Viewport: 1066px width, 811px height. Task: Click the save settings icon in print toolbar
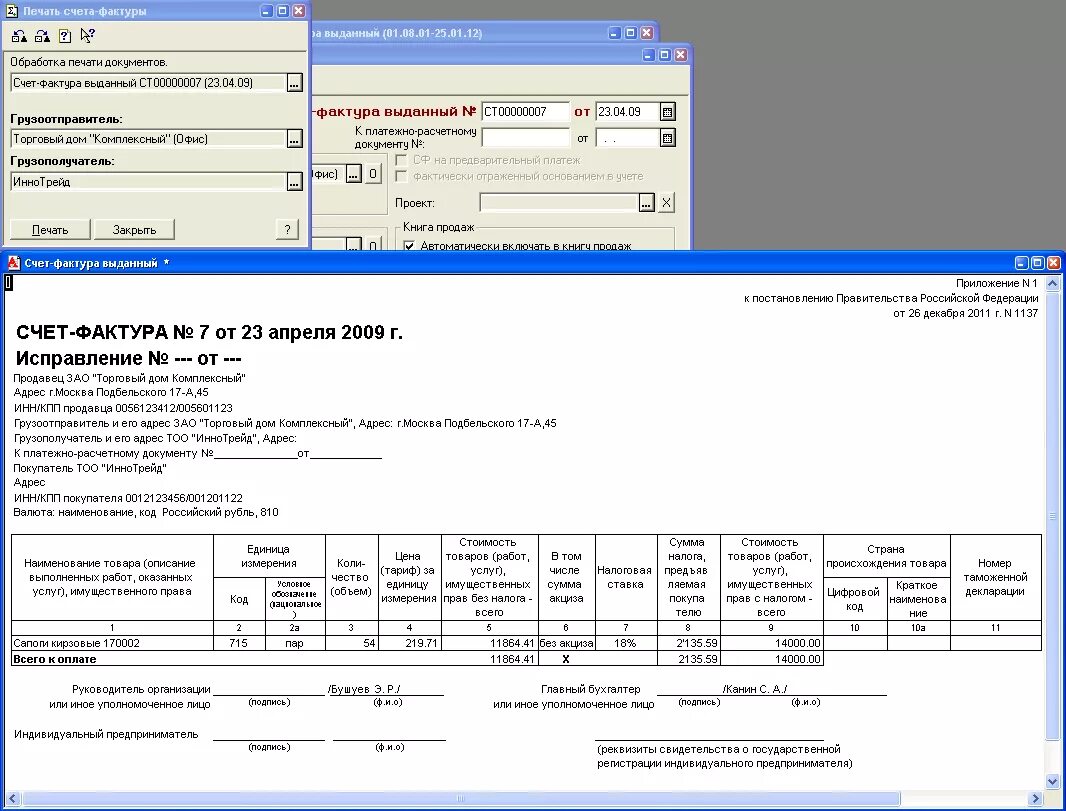(42, 36)
